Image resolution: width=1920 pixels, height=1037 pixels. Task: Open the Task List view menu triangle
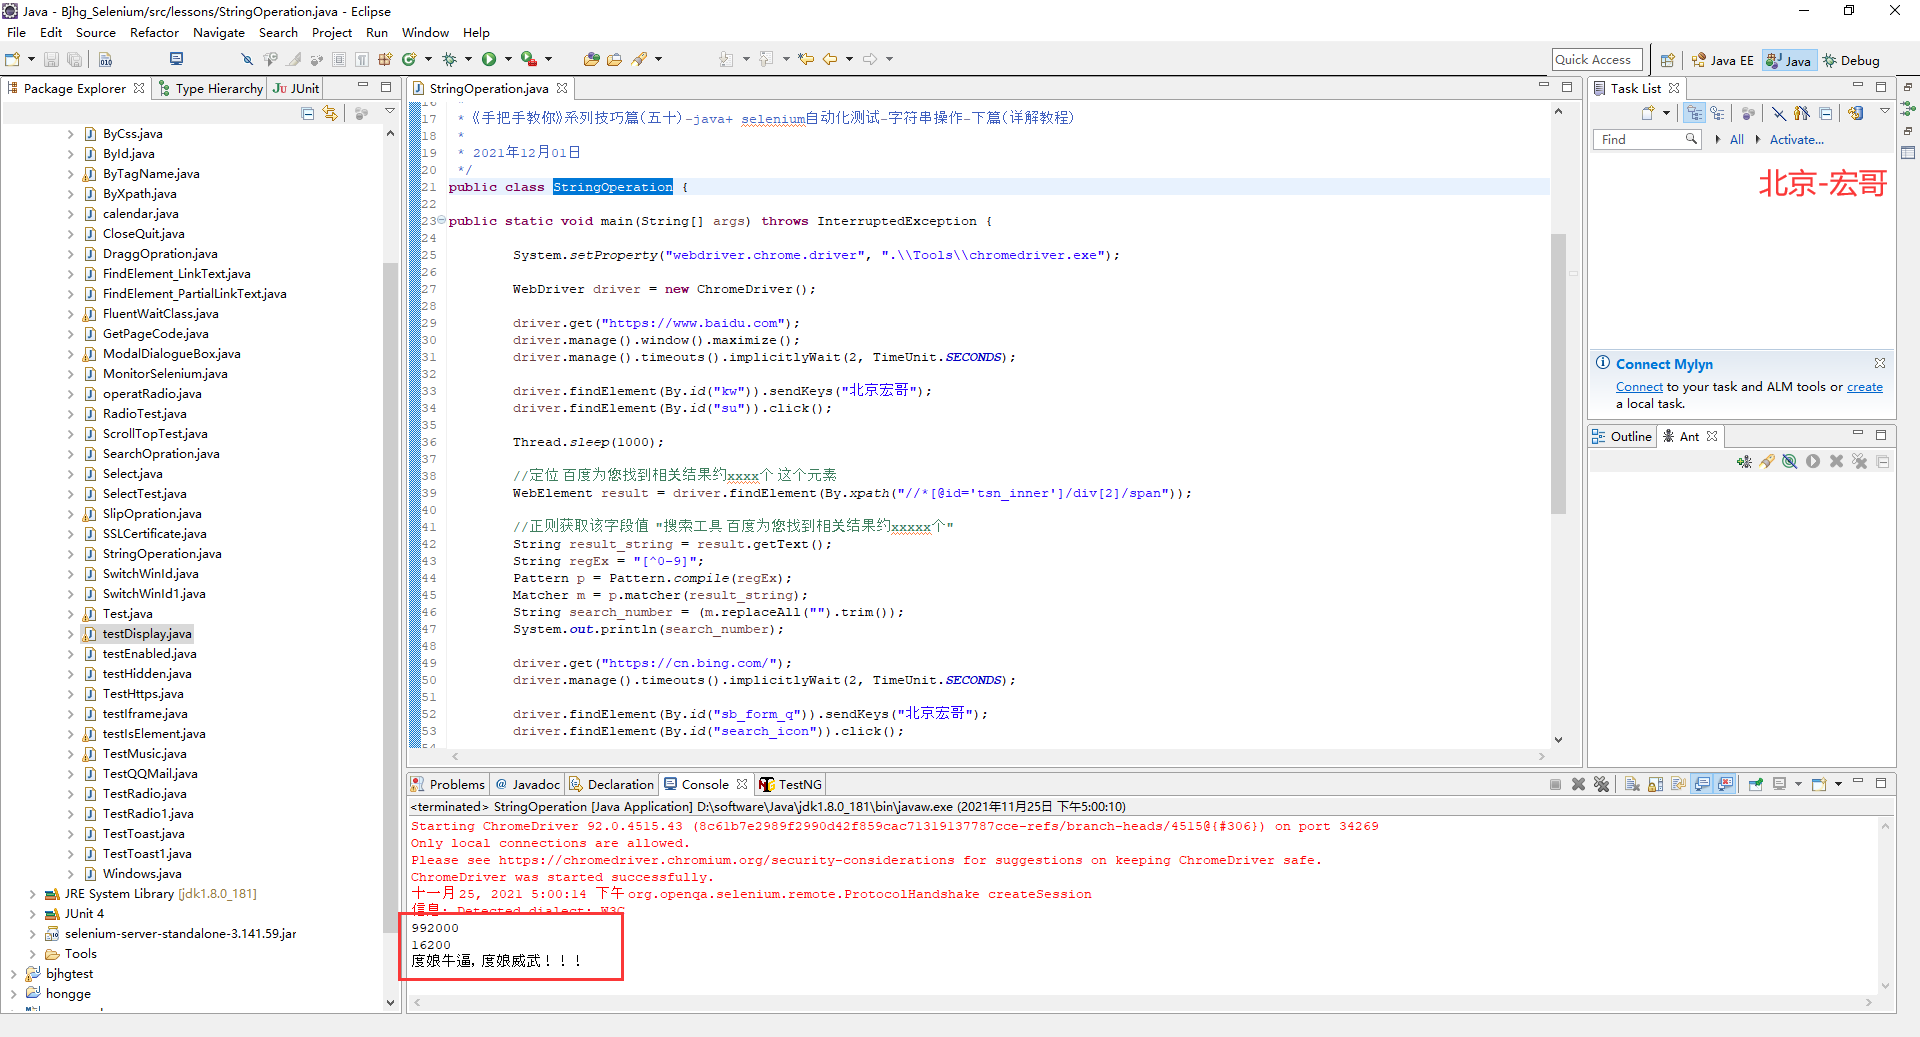pos(1884,112)
